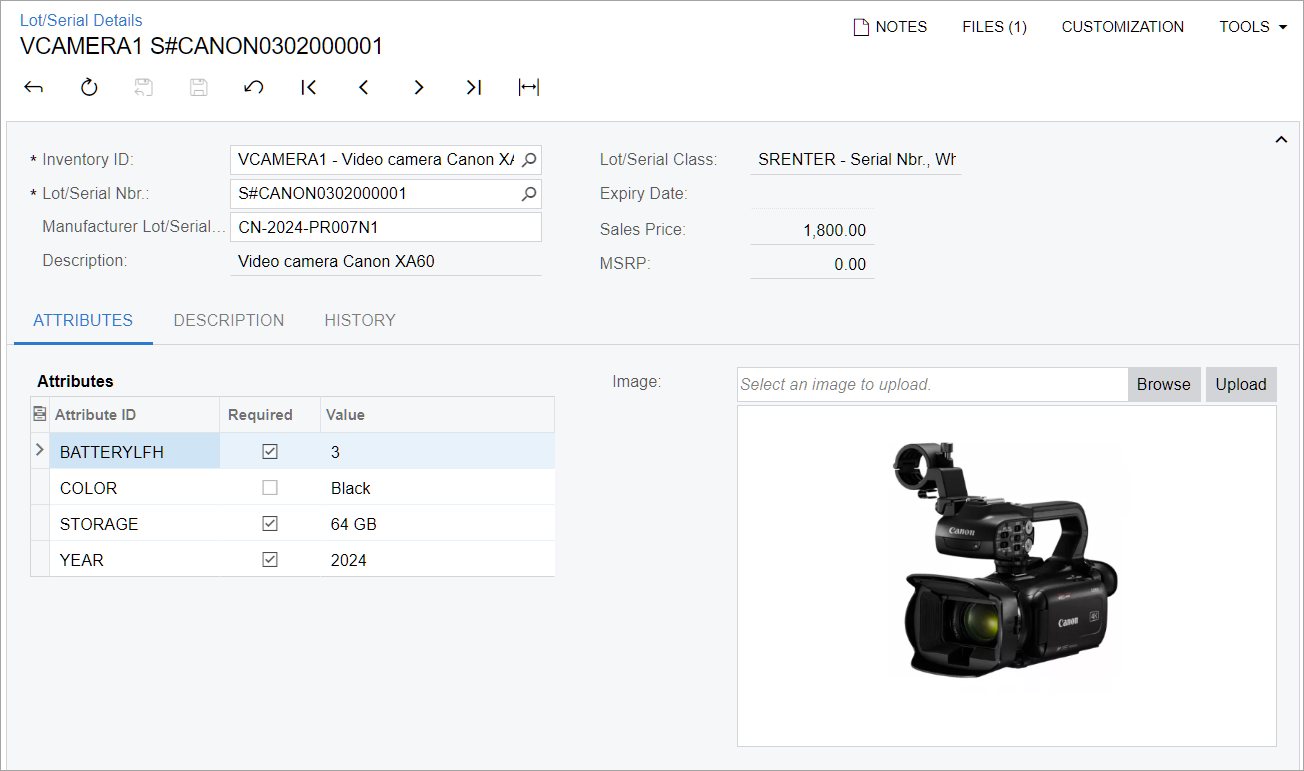Click the Attribute ID column header
Screen dimensions: 1304x771
click(134, 414)
